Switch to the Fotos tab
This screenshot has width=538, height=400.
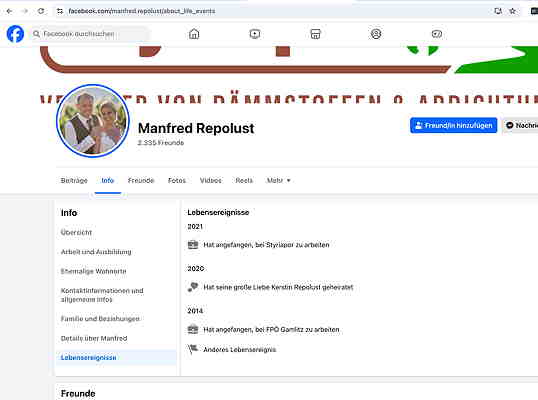pyautogui.click(x=177, y=180)
